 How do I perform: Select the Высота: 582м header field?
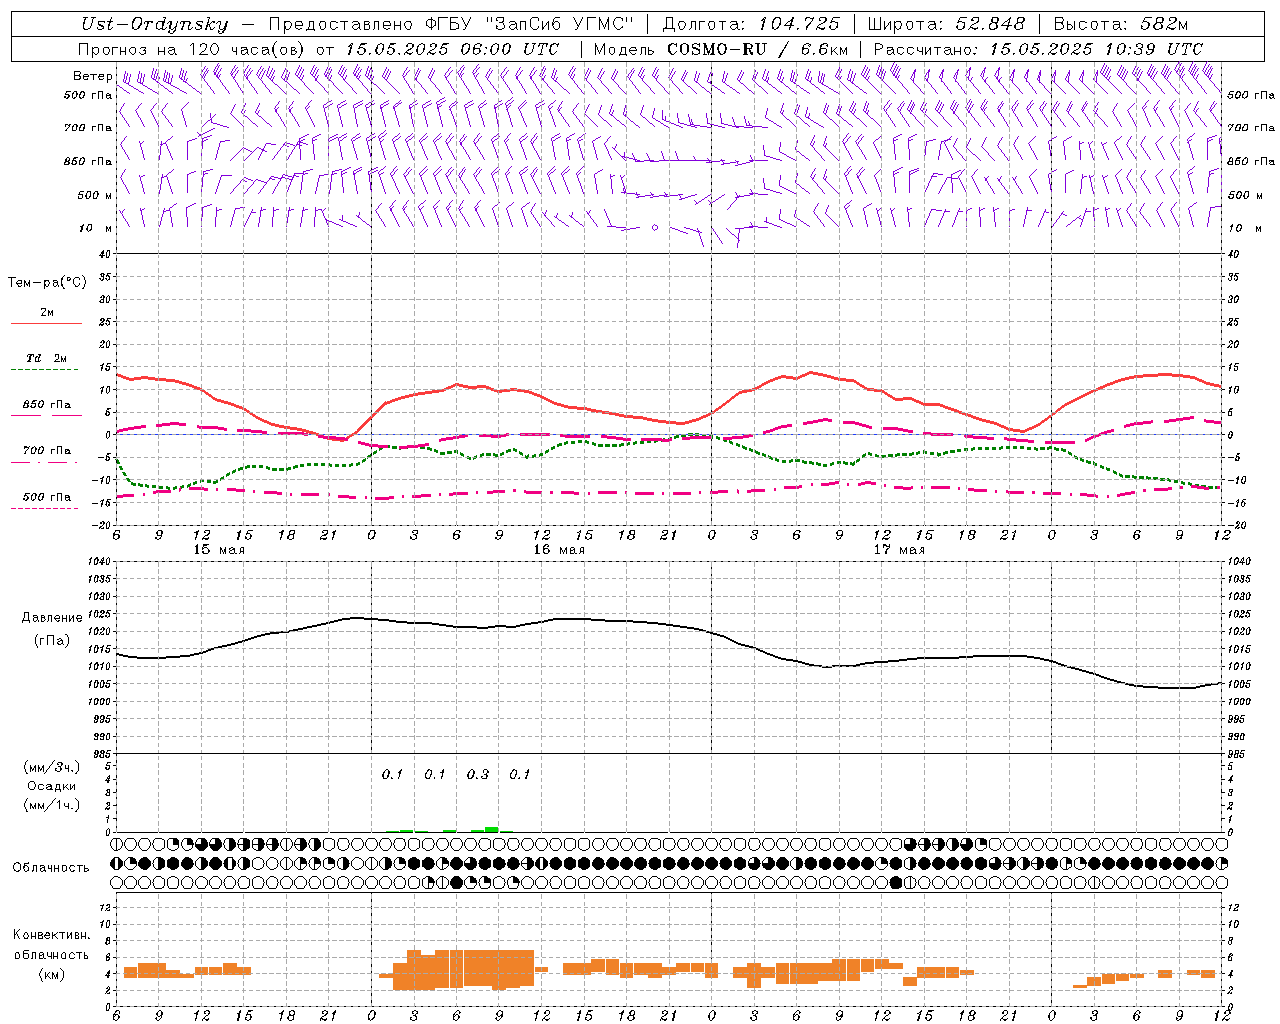point(1121,24)
